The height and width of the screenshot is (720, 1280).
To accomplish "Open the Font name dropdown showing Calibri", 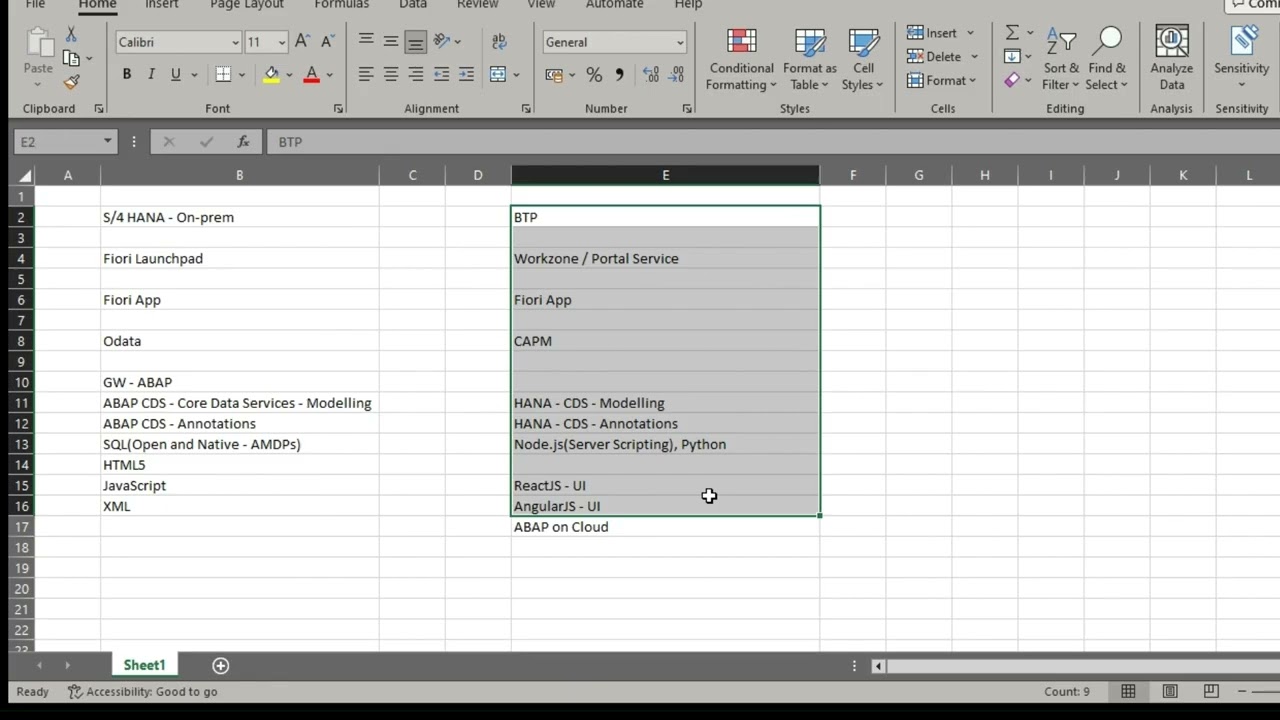I will pos(236,42).
